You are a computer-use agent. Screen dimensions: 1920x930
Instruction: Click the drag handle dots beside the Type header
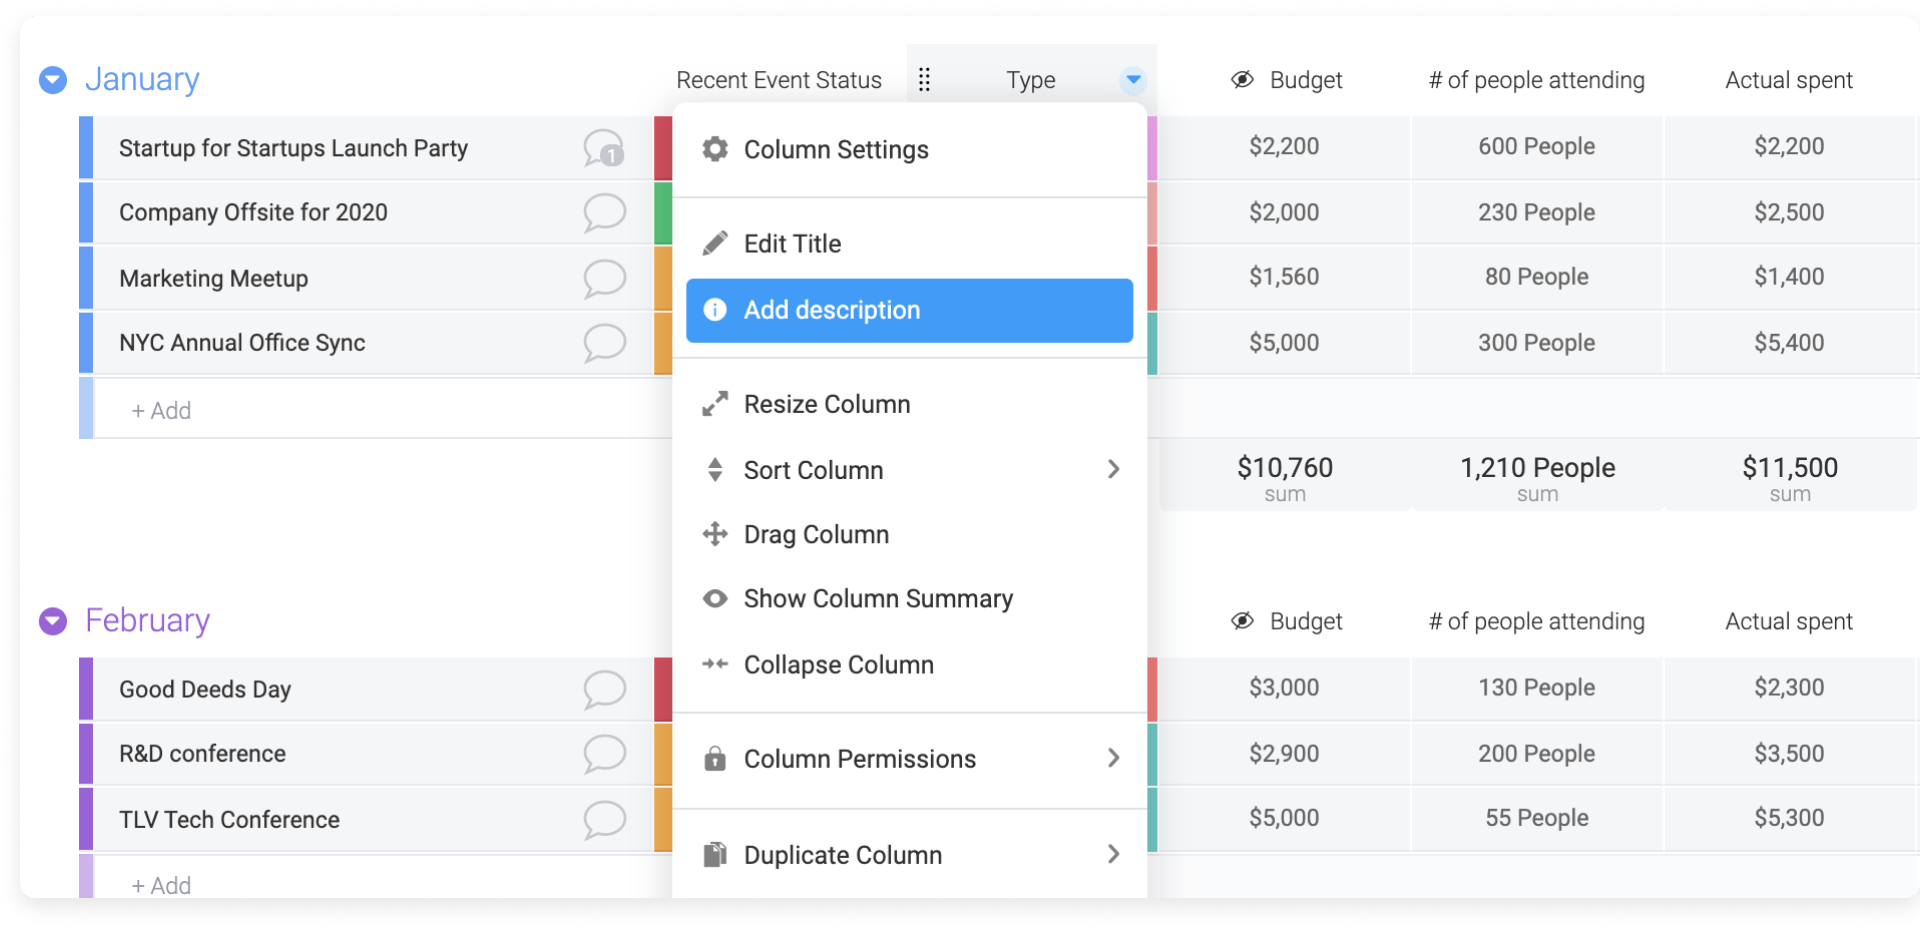(x=924, y=79)
